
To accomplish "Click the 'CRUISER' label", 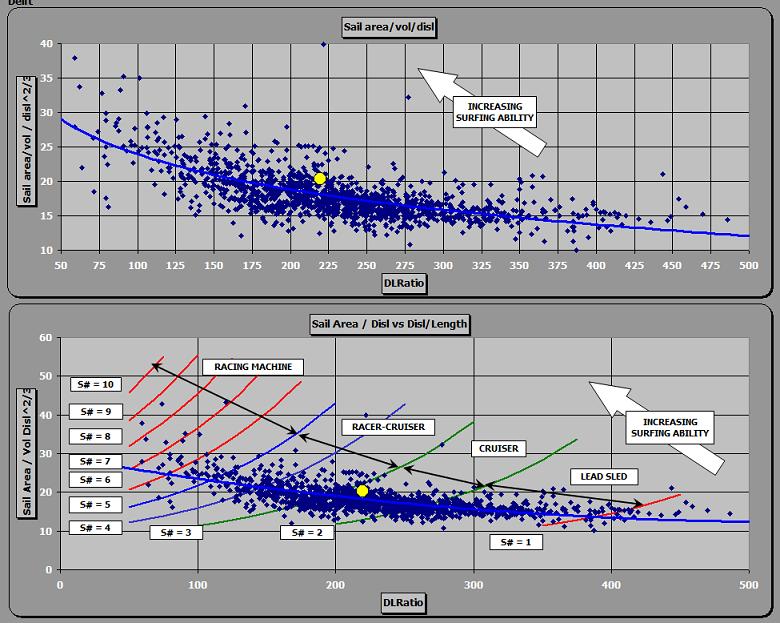I will (498, 448).
